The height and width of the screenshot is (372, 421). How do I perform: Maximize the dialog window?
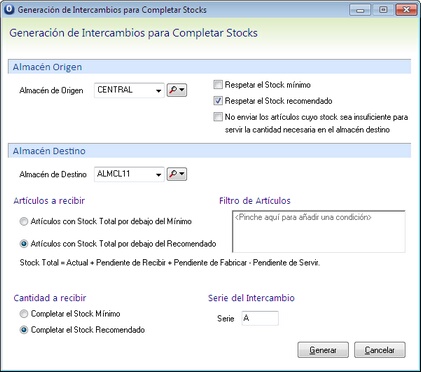click(x=383, y=10)
